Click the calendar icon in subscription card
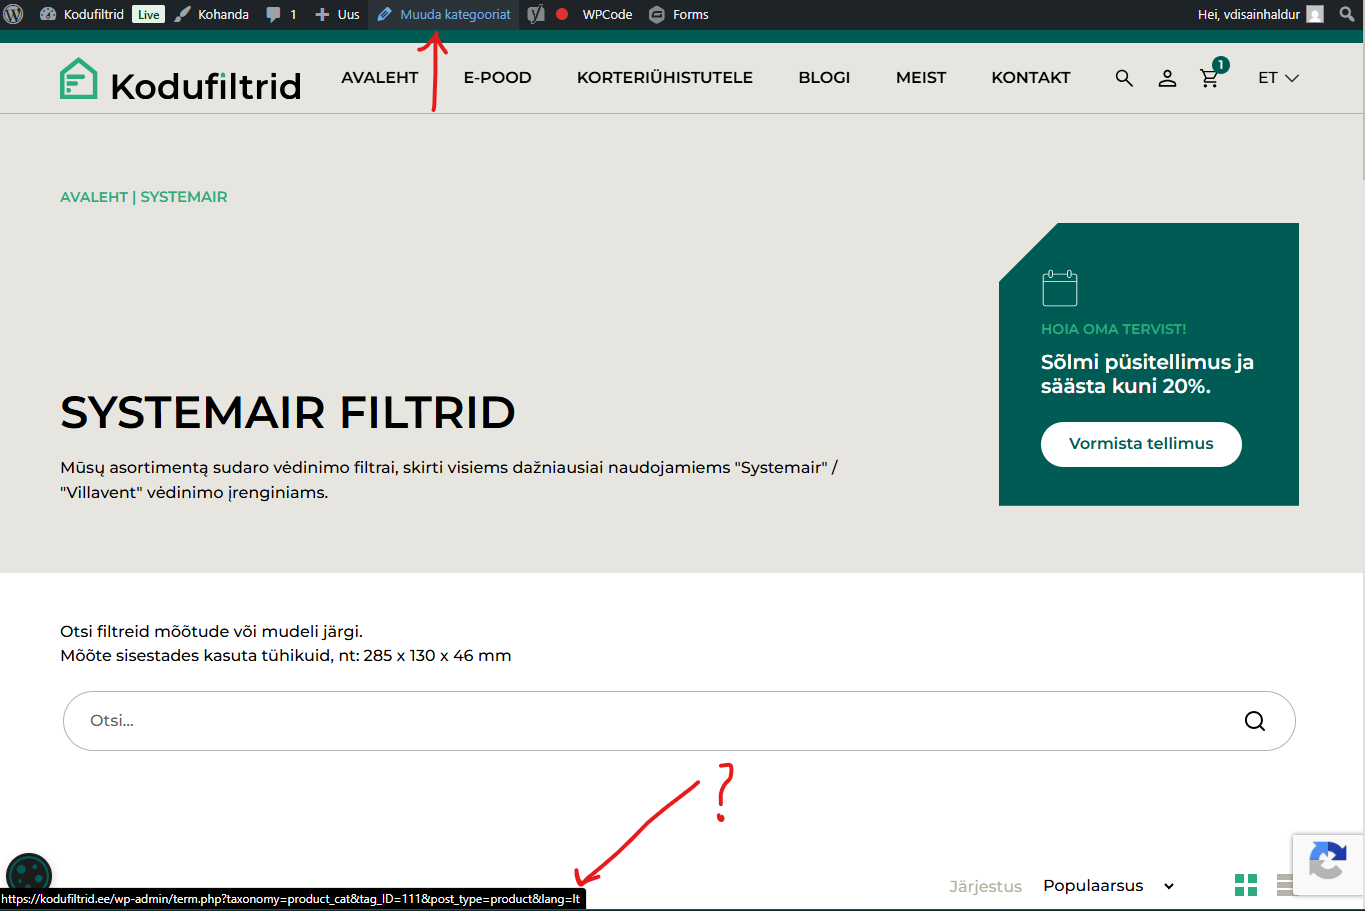 (x=1060, y=288)
